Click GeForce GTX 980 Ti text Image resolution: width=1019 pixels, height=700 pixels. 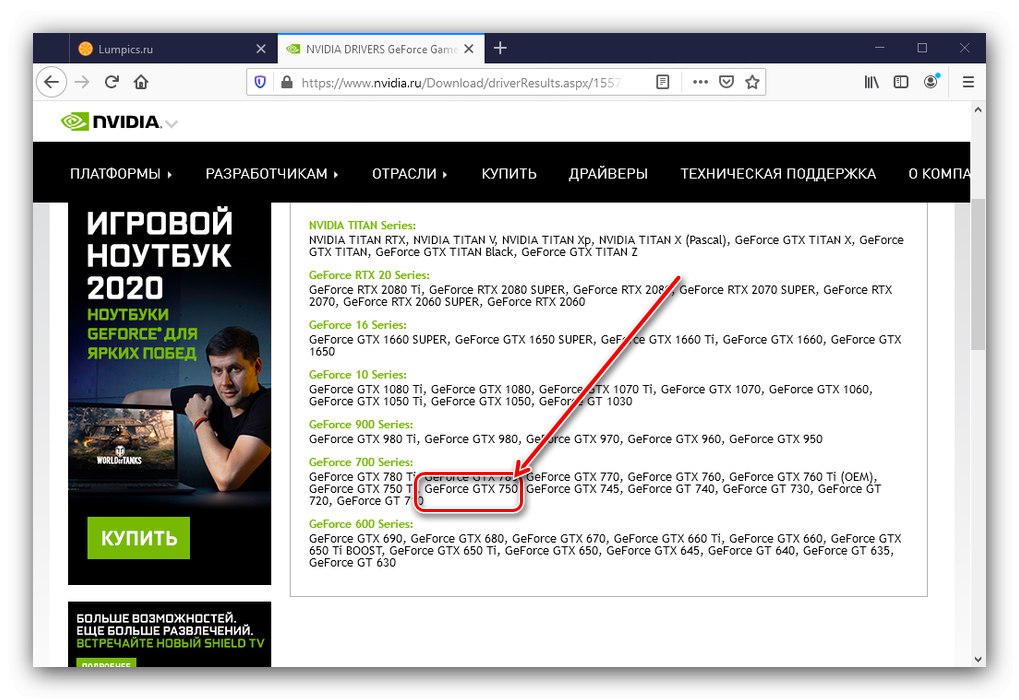click(363, 439)
